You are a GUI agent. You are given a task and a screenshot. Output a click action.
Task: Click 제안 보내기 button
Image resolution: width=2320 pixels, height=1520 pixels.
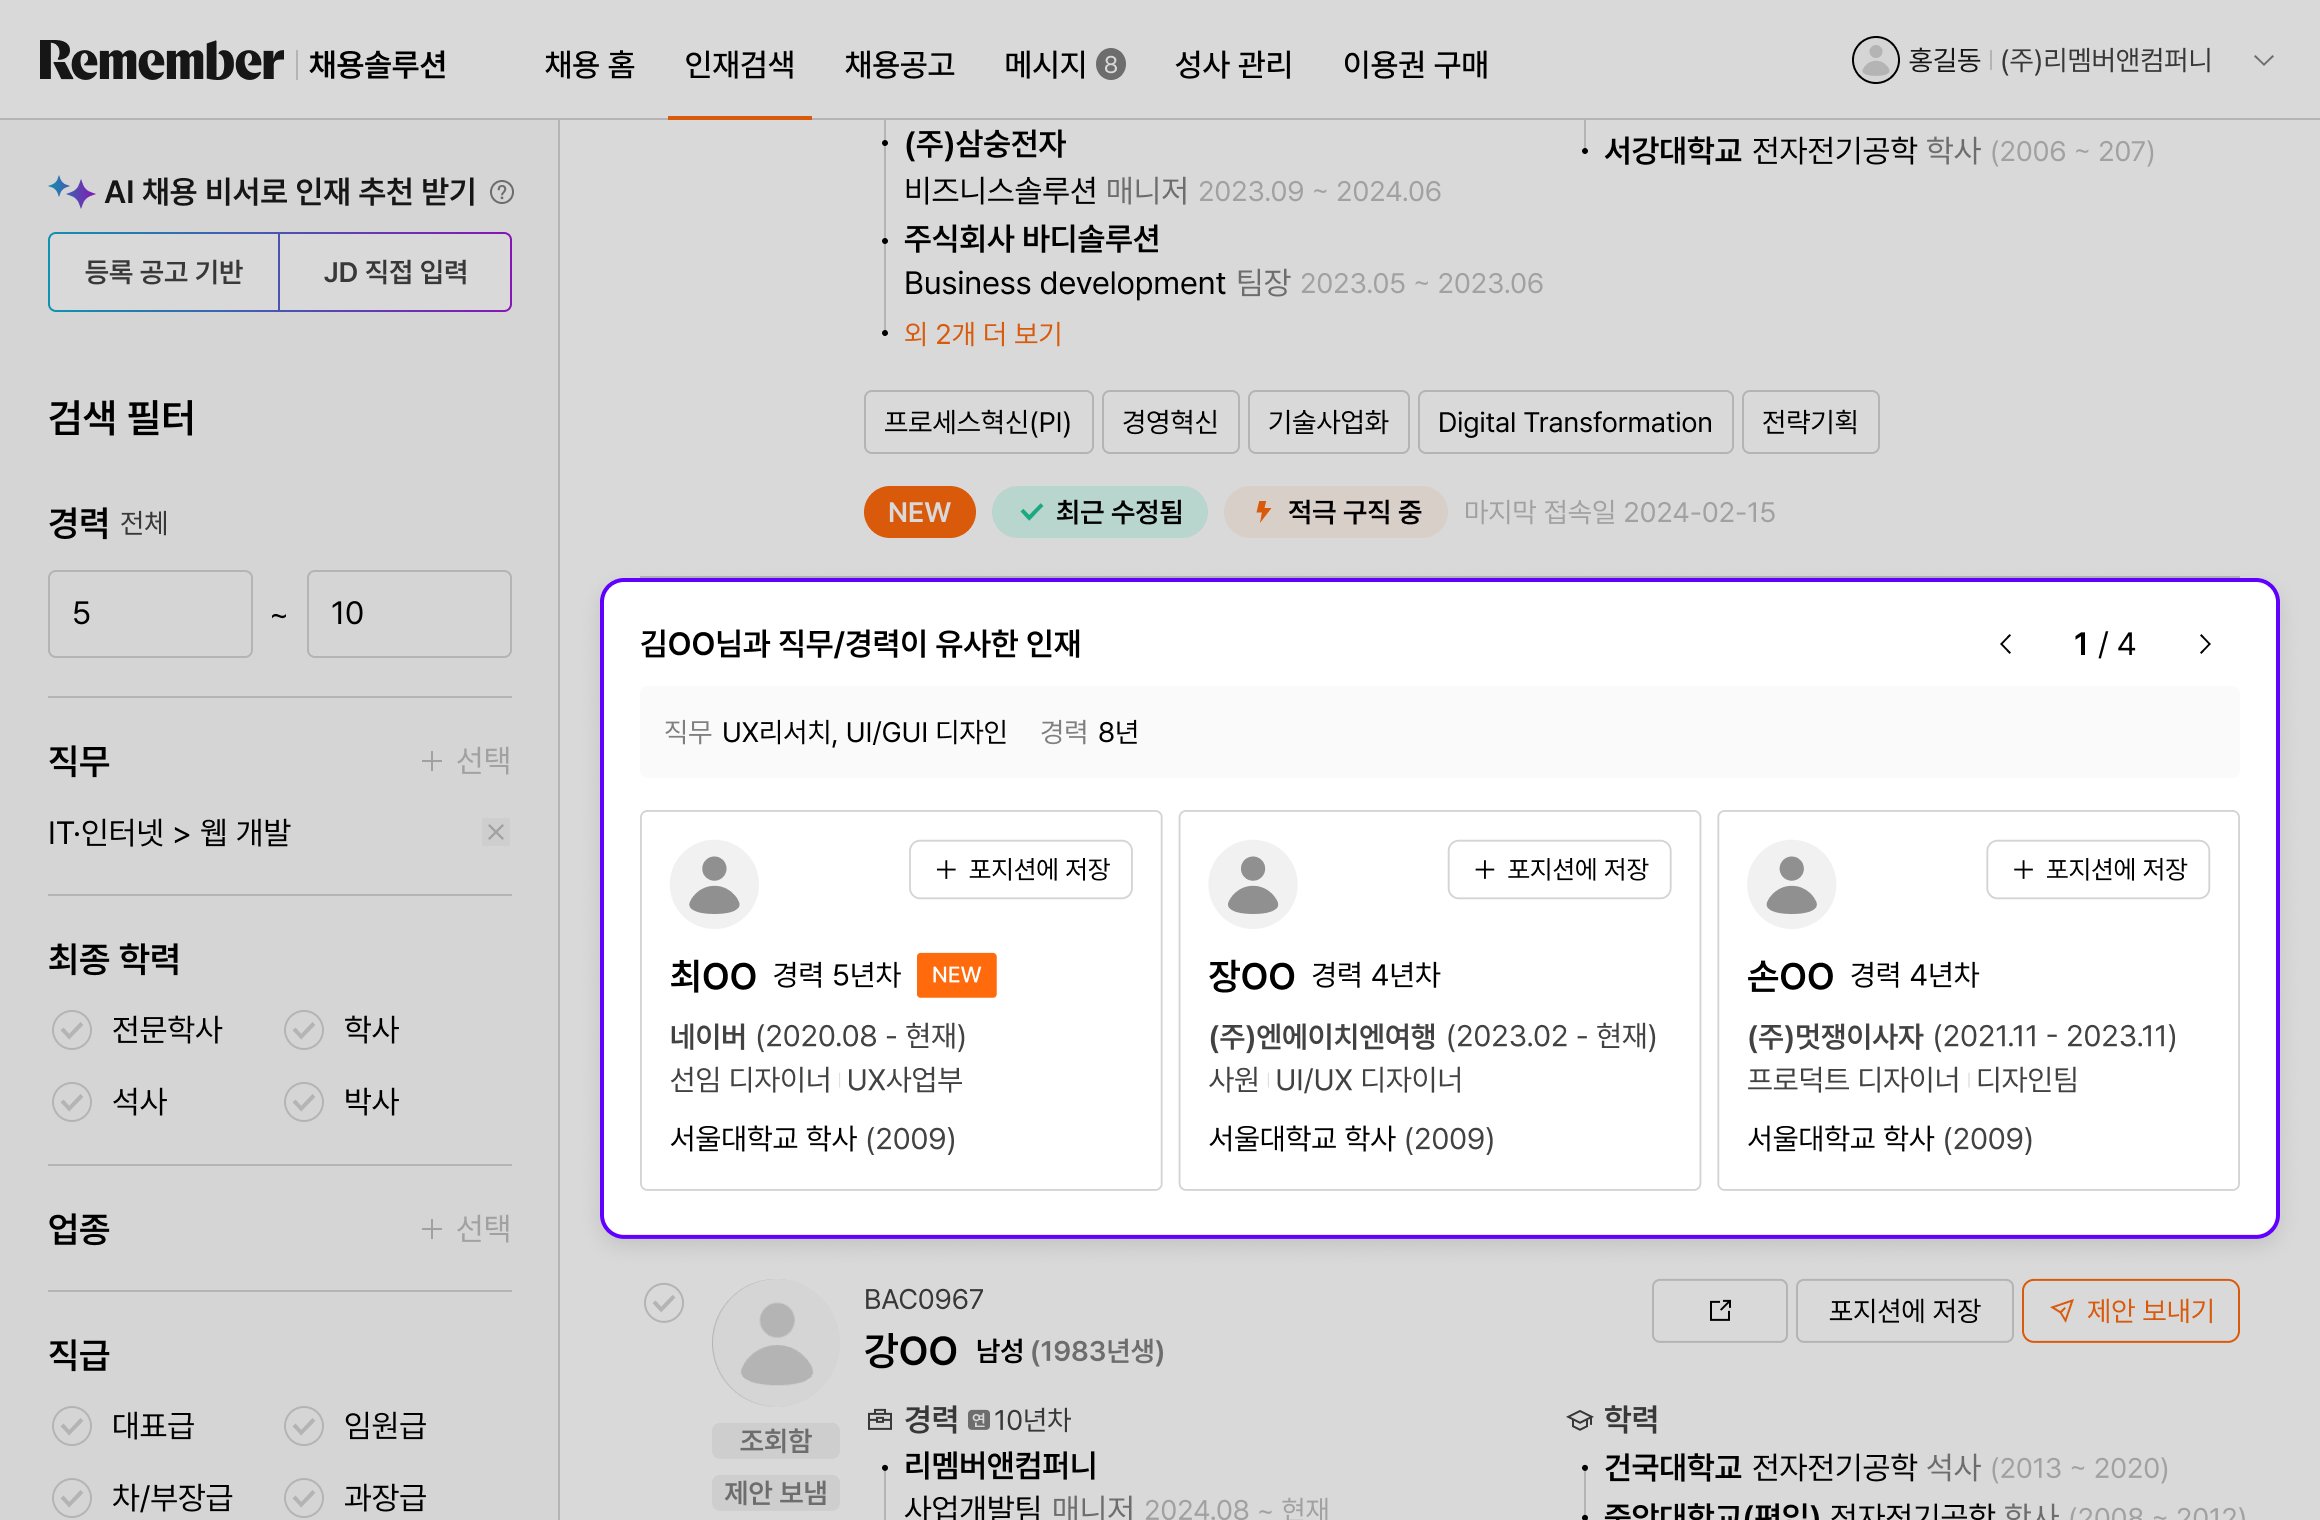[2130, 1310]
